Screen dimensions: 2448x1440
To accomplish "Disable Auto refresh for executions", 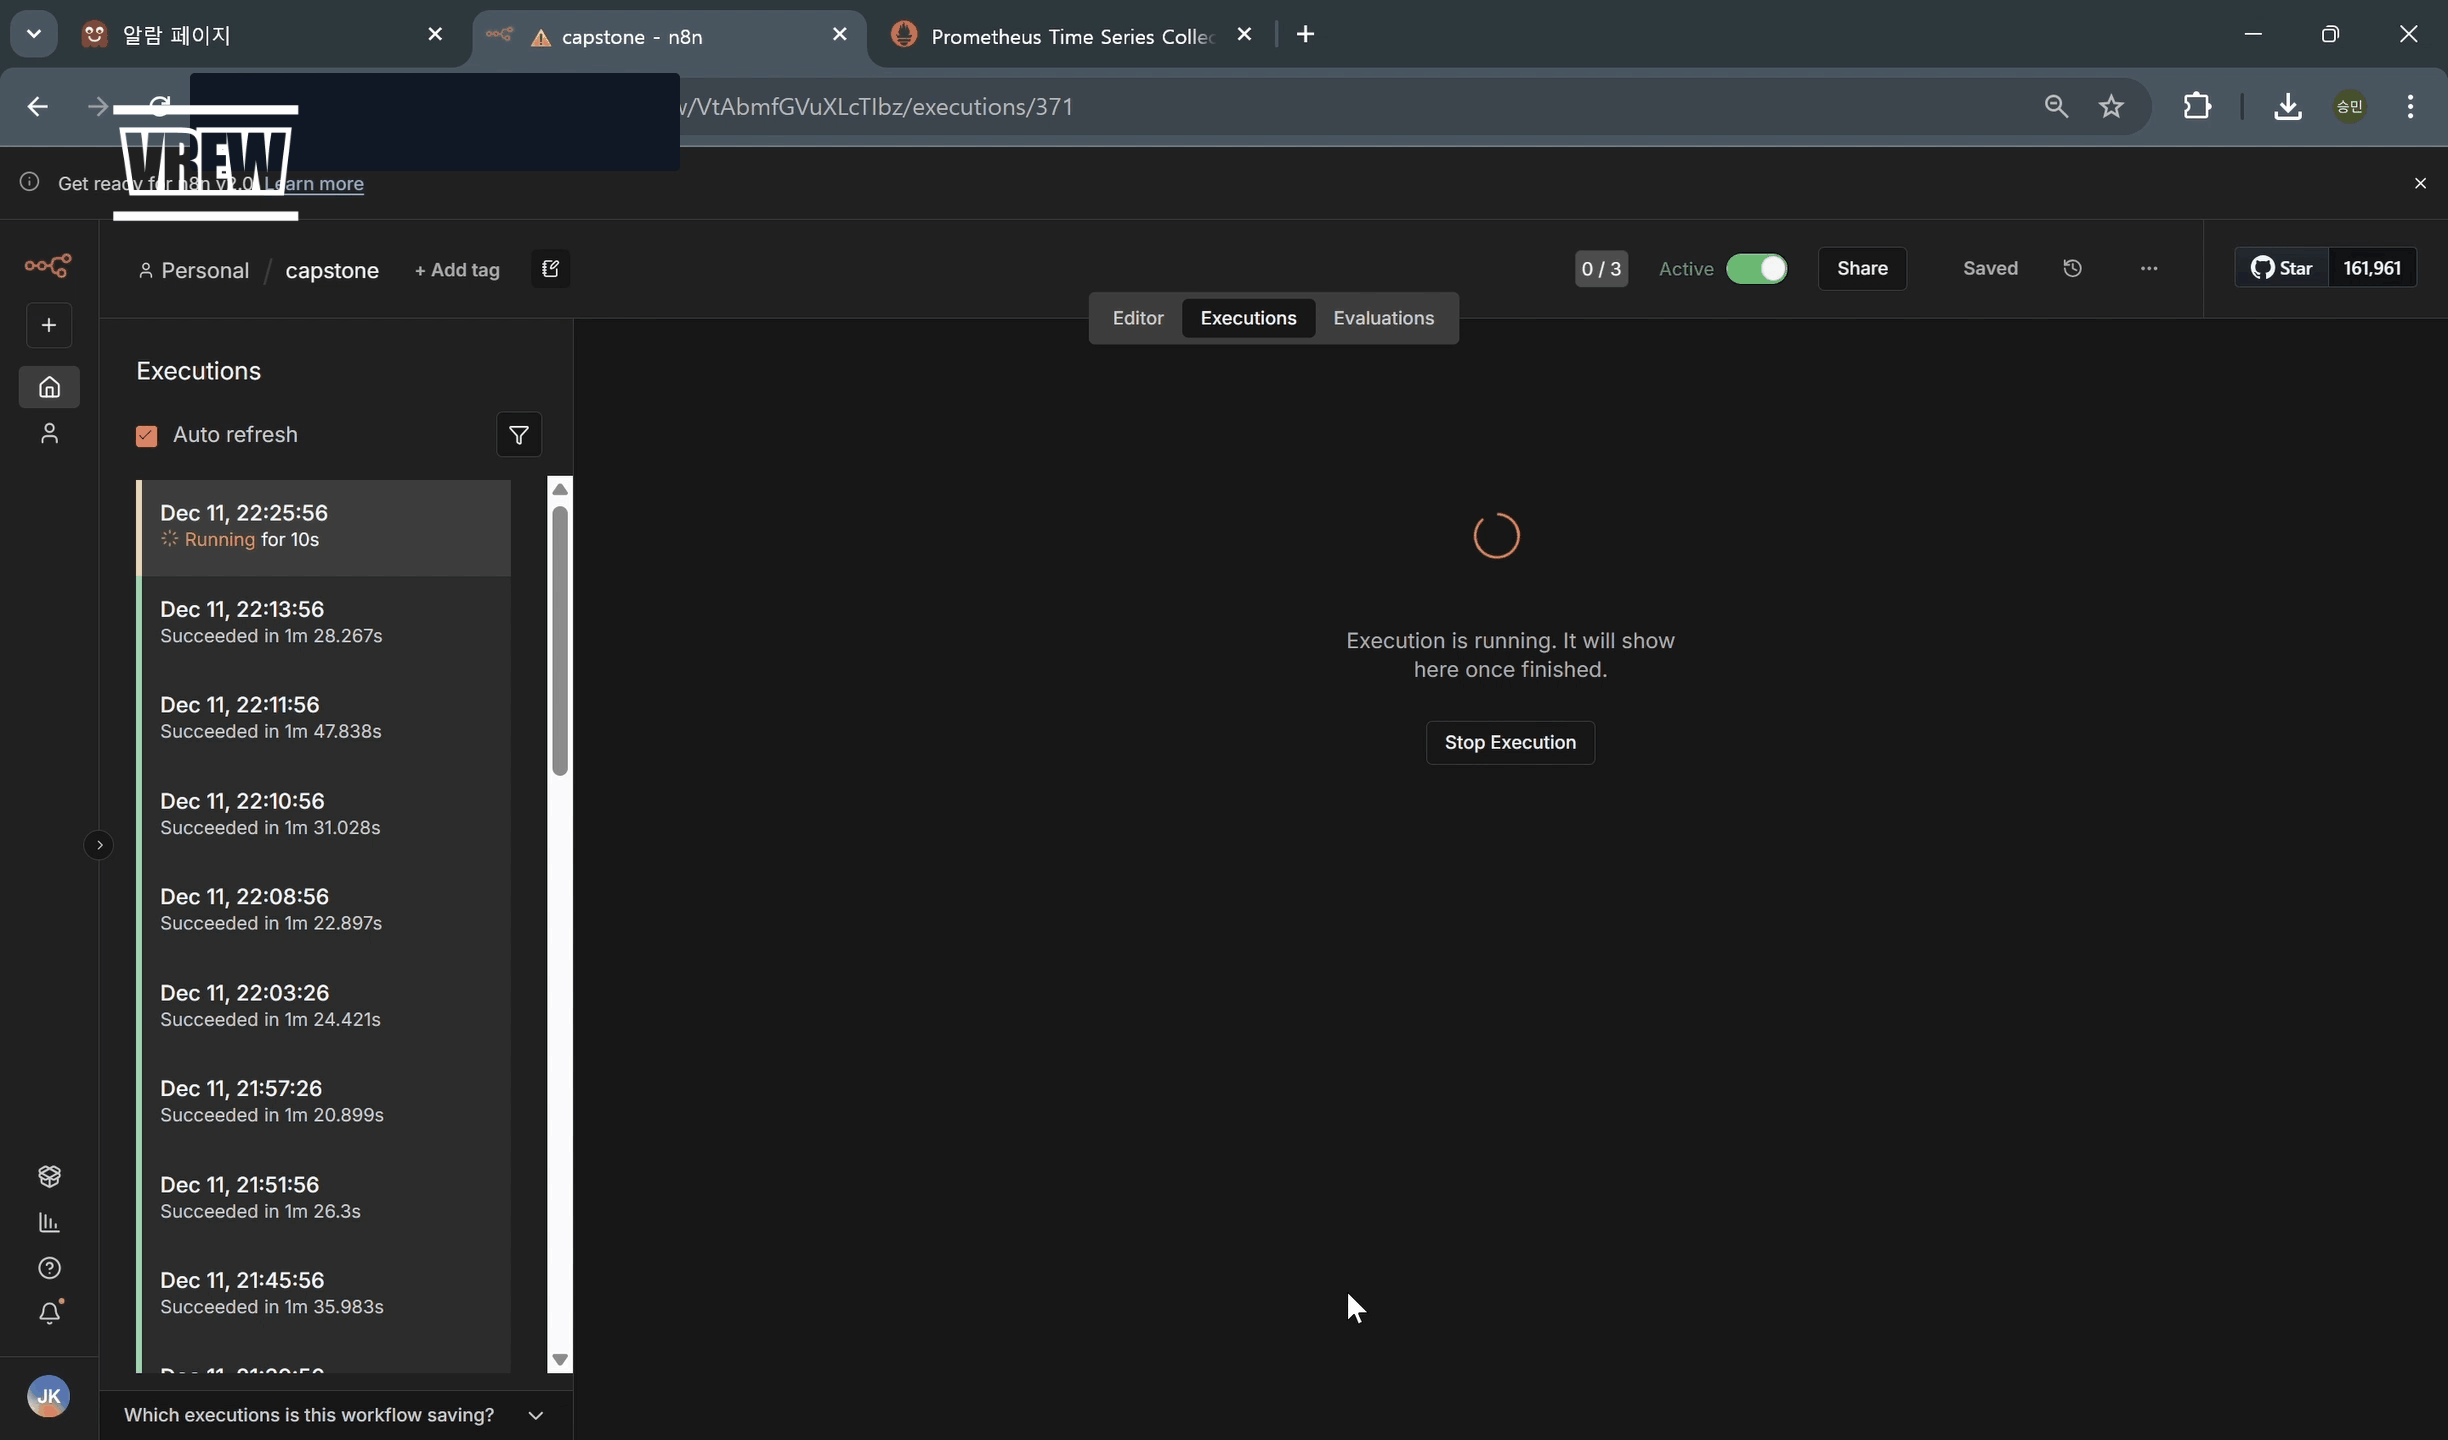I will (146, 435).
